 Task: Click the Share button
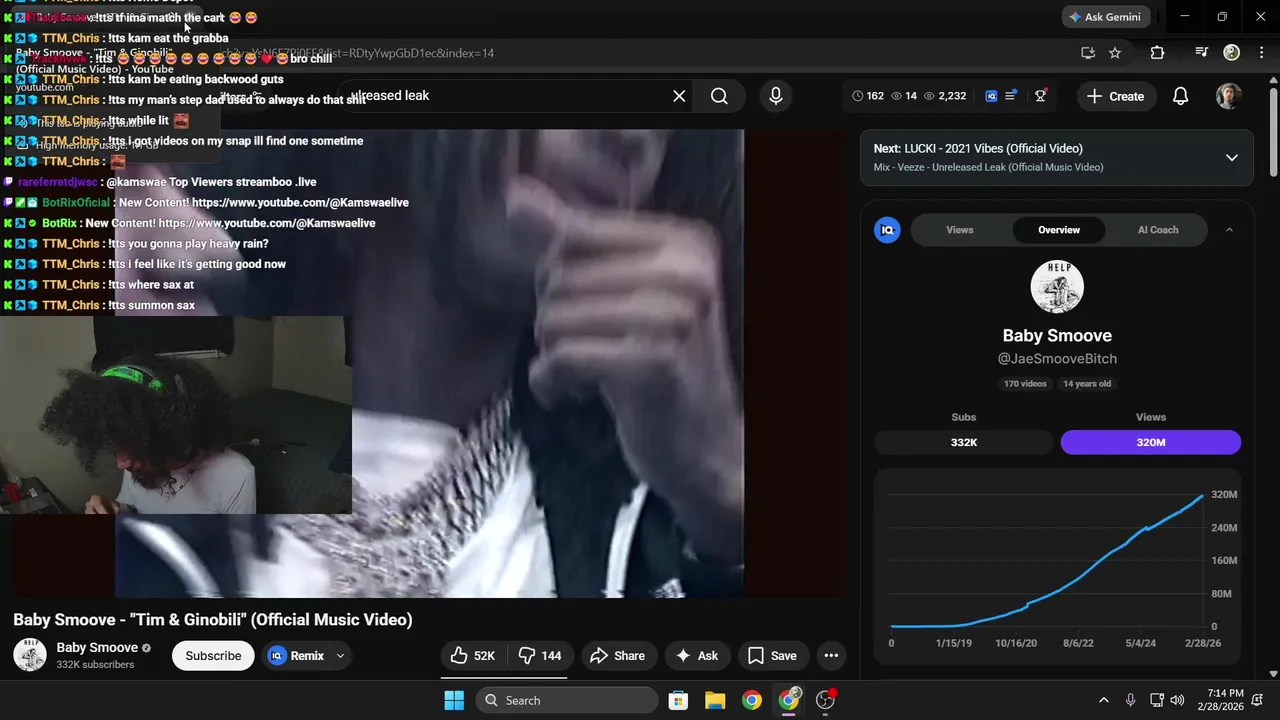coord(618,656)
